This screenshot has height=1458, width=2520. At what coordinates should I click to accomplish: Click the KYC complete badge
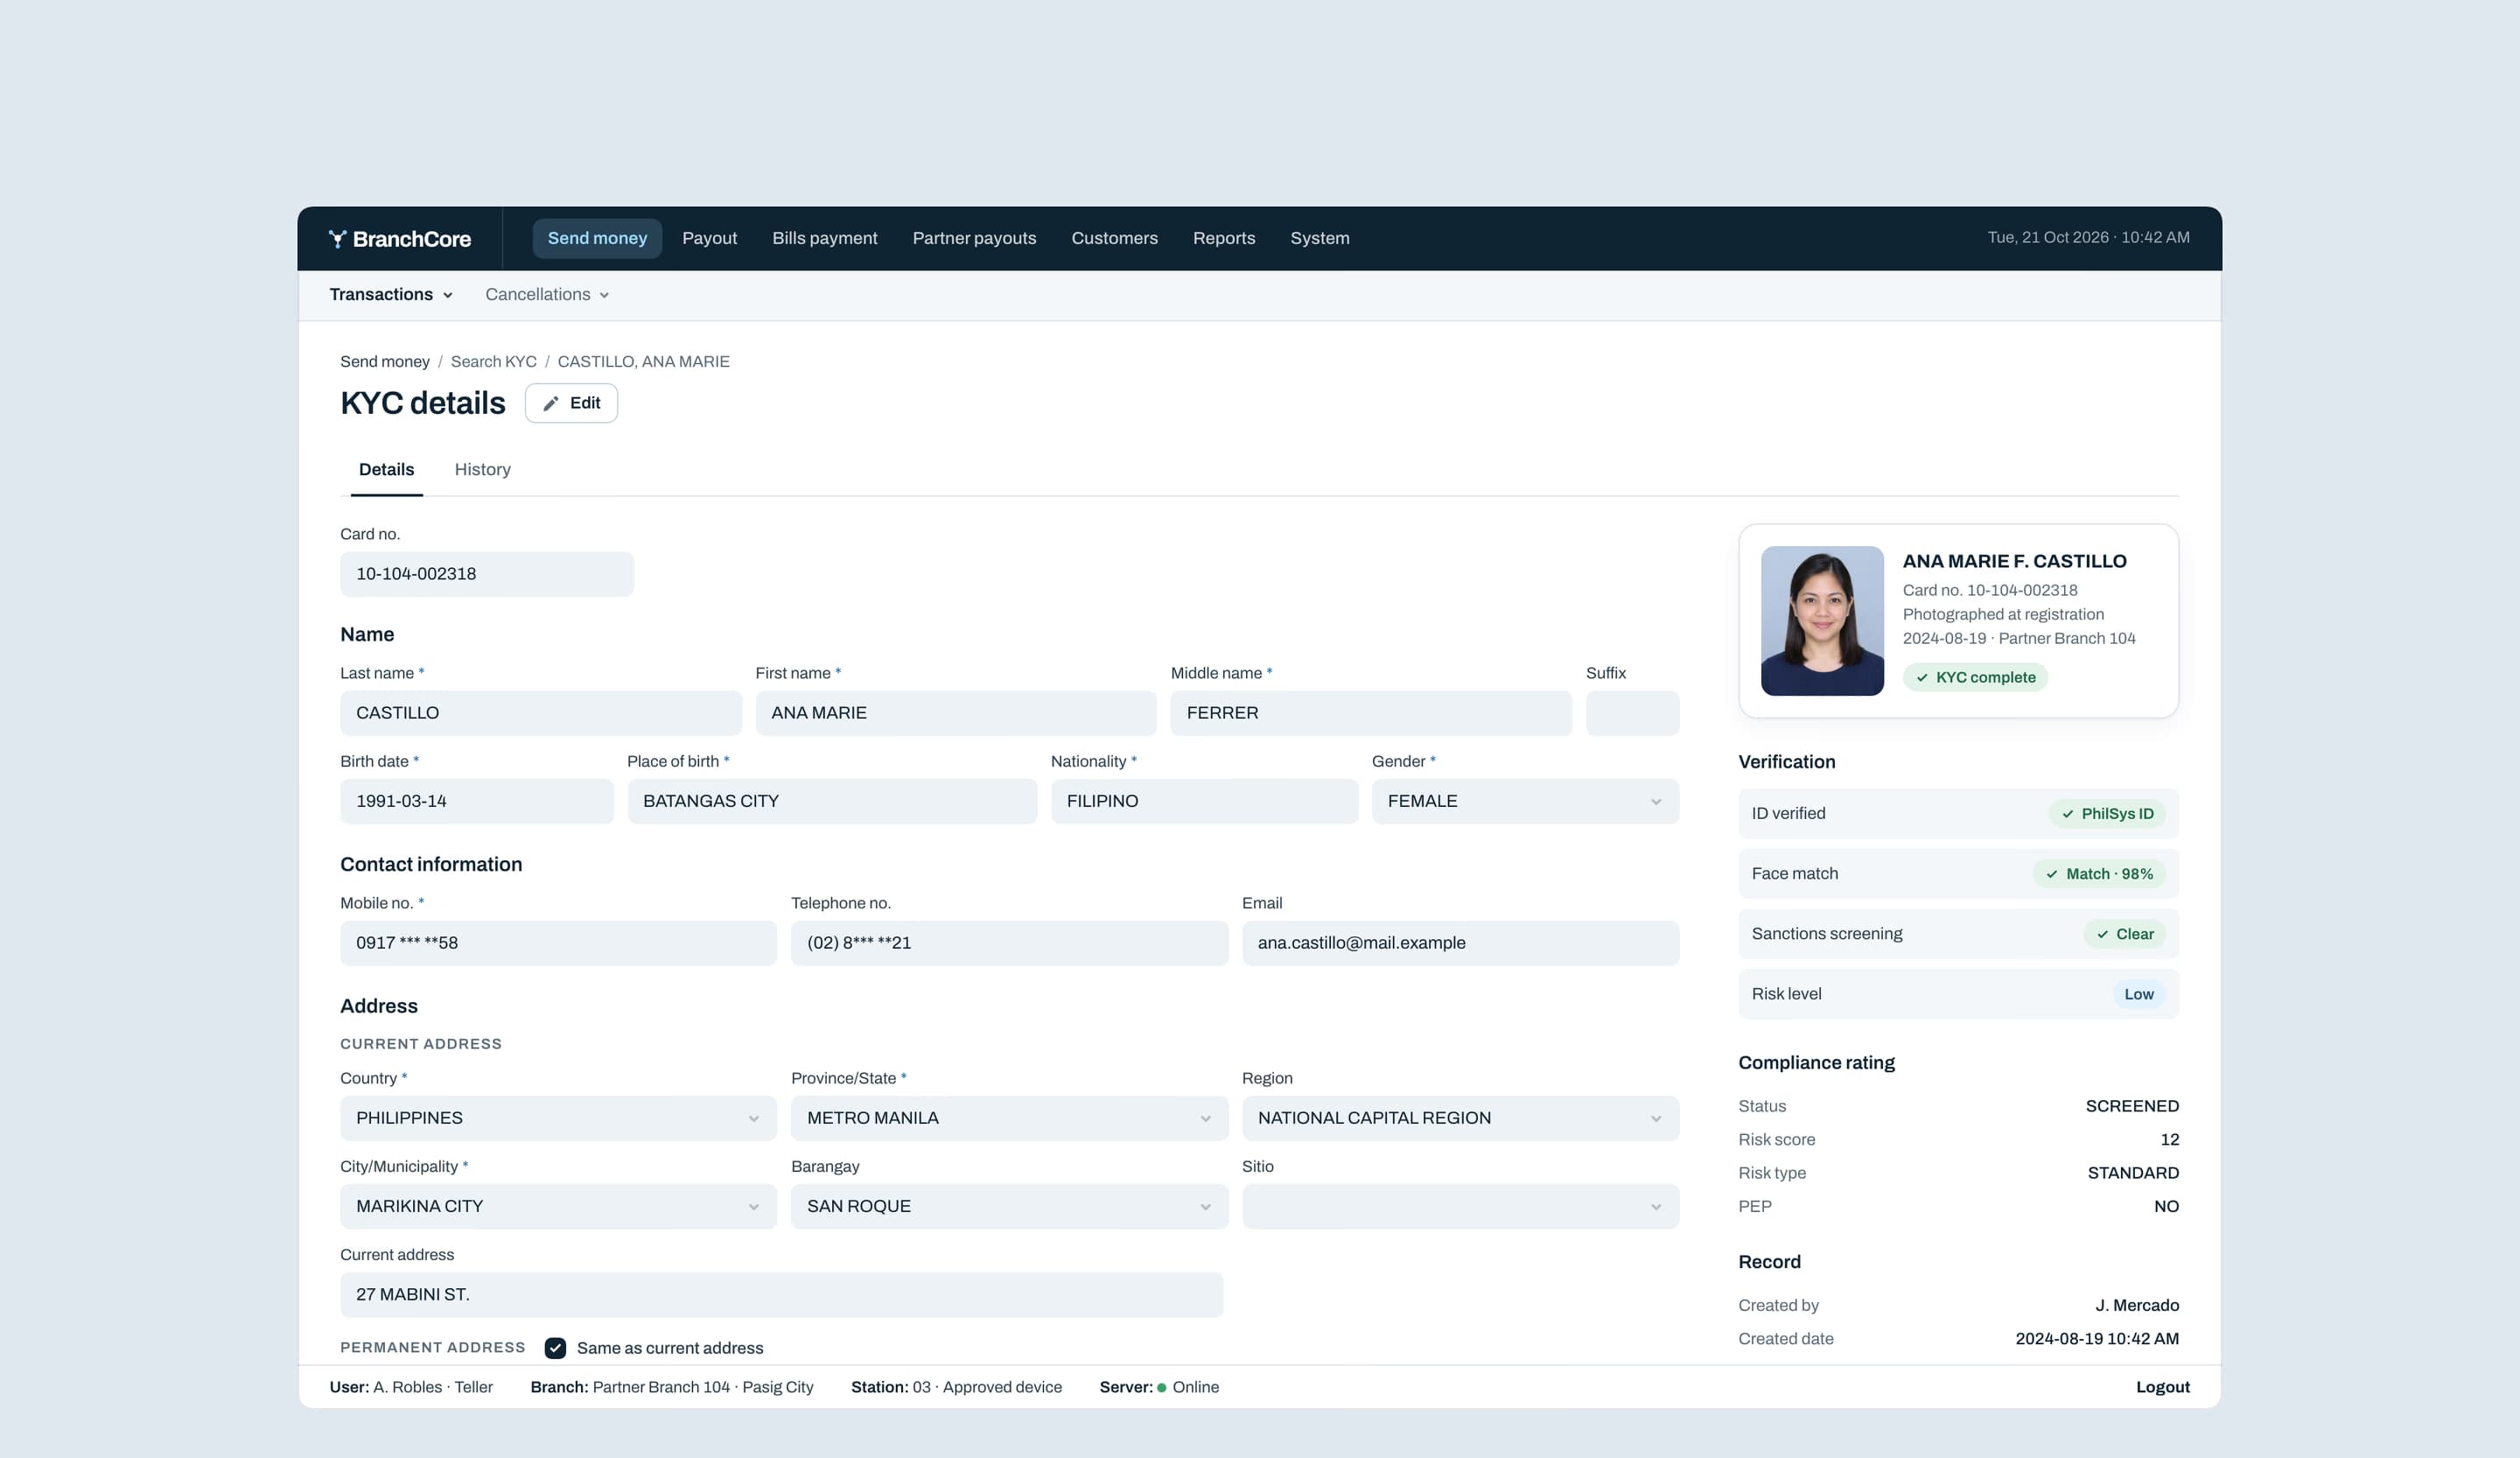(1975, 677)
